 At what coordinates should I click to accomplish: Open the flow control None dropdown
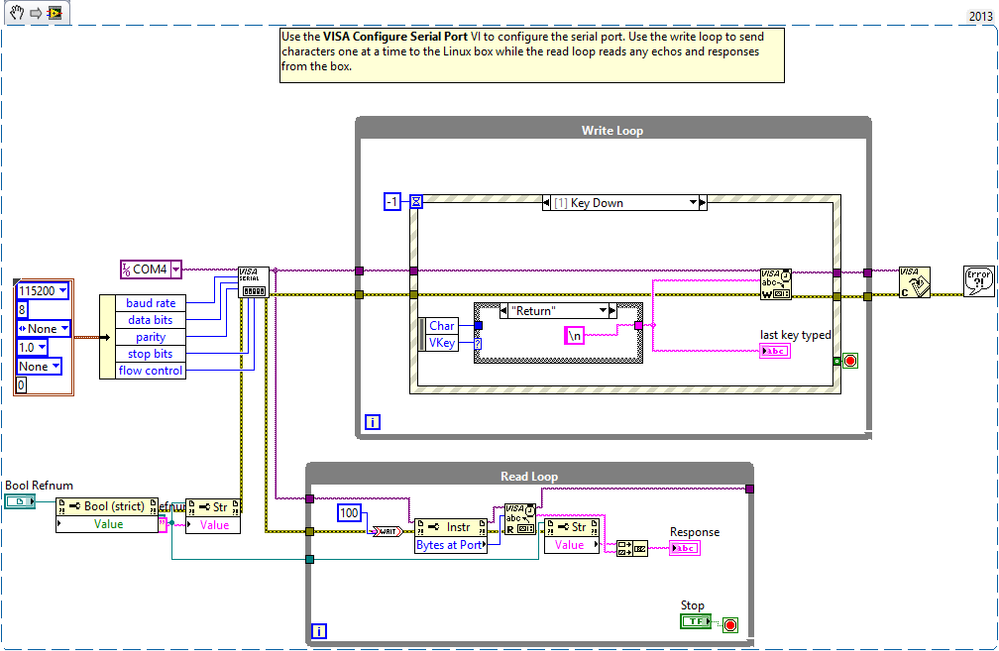pos(56,366)
